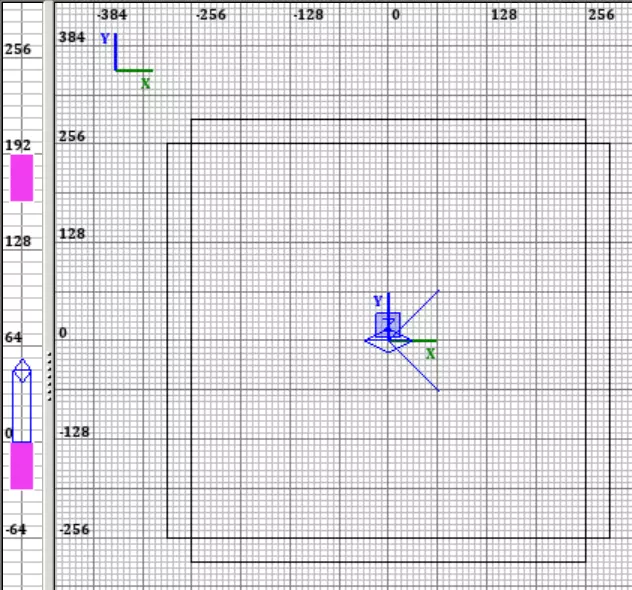Image resolution: width=632 pixels, height=590 pixels.
Task: Click the -256 label on the XY vertical ruler
Action: coord(75,529)
